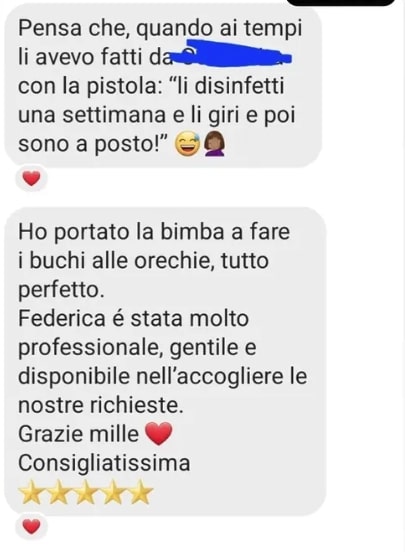The image size is (405, 552).
Task: Click the 'Grazie mille' text
Action: (x=79, y=434)
